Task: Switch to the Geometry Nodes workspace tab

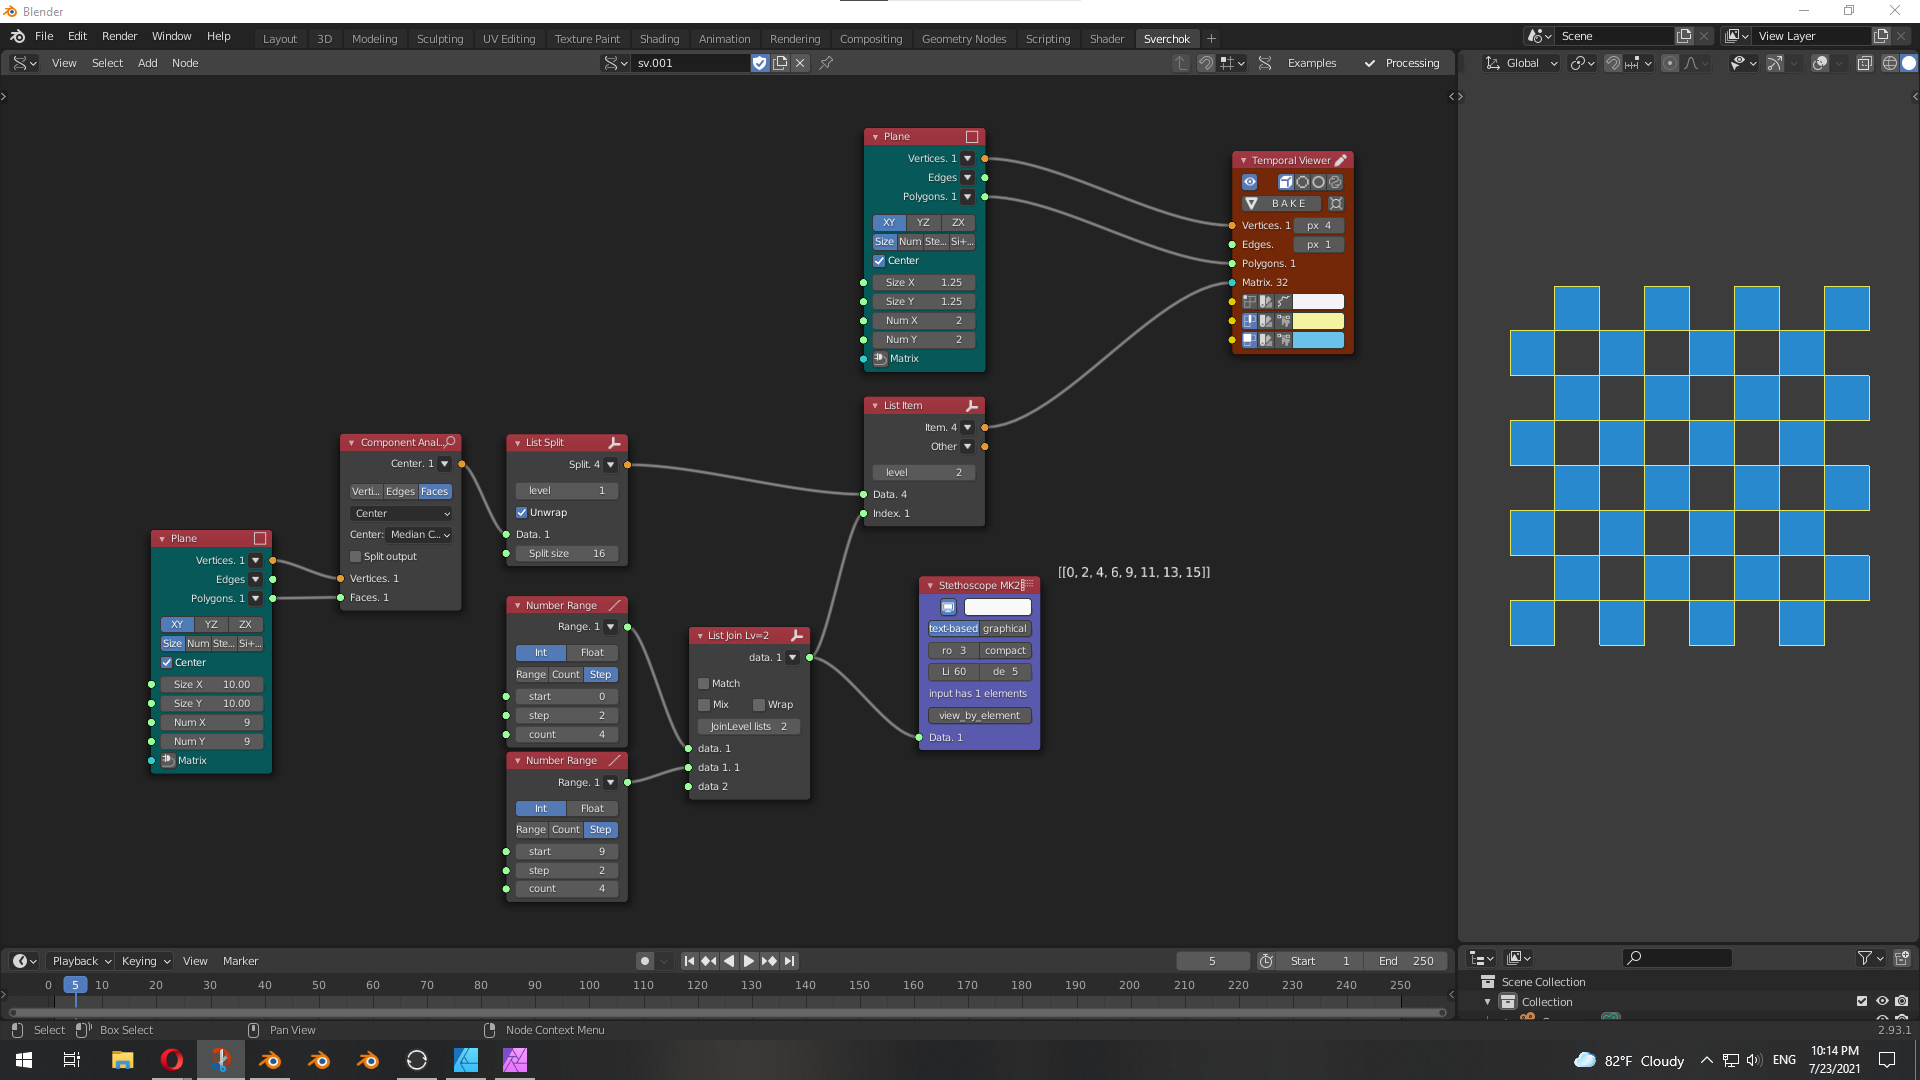Action: coord(963,39)
